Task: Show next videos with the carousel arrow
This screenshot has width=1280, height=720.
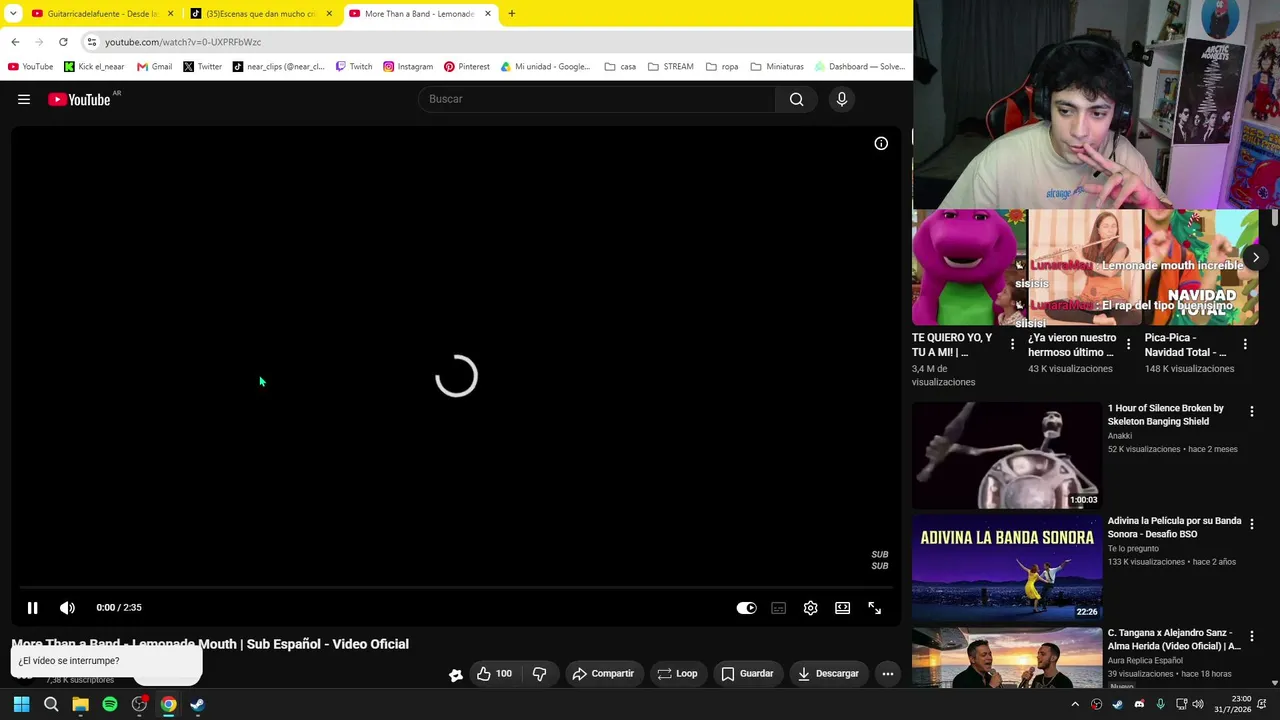Action: point(1256,258)
